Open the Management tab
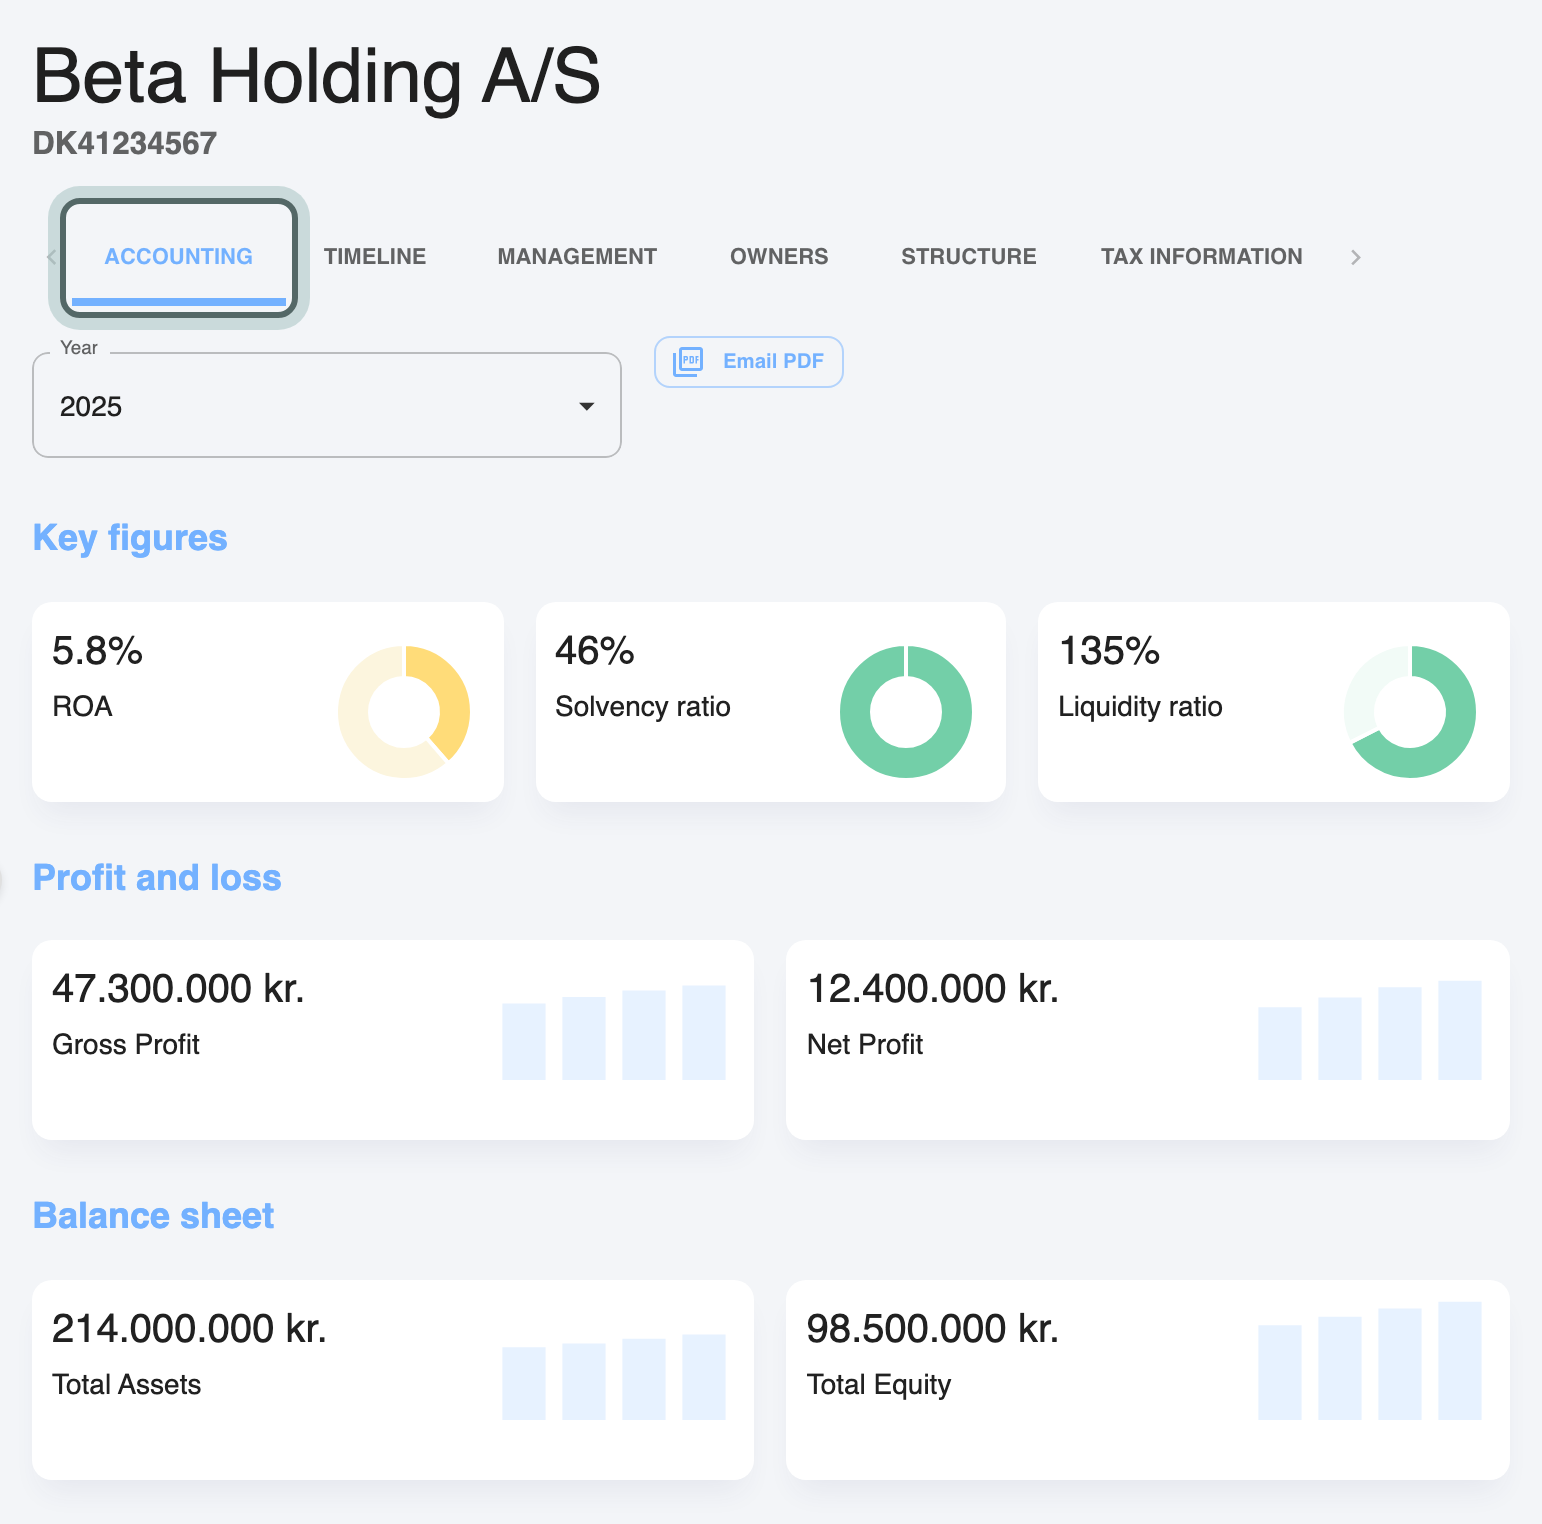Viewport: 1542px width, 1524px height. point(577,257)
